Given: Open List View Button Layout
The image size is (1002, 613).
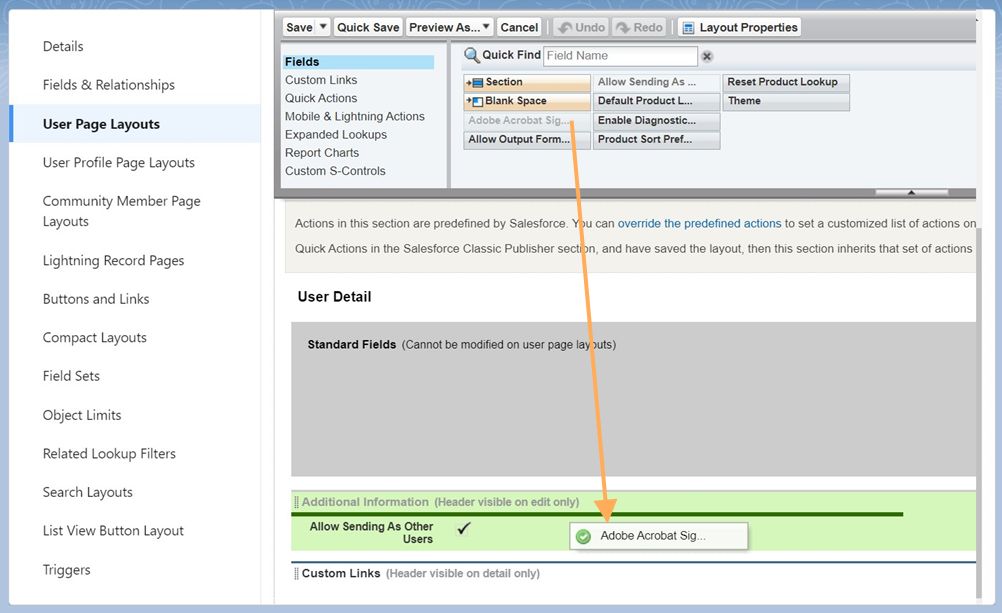Looking at the screenshot, I should [112, 531].
